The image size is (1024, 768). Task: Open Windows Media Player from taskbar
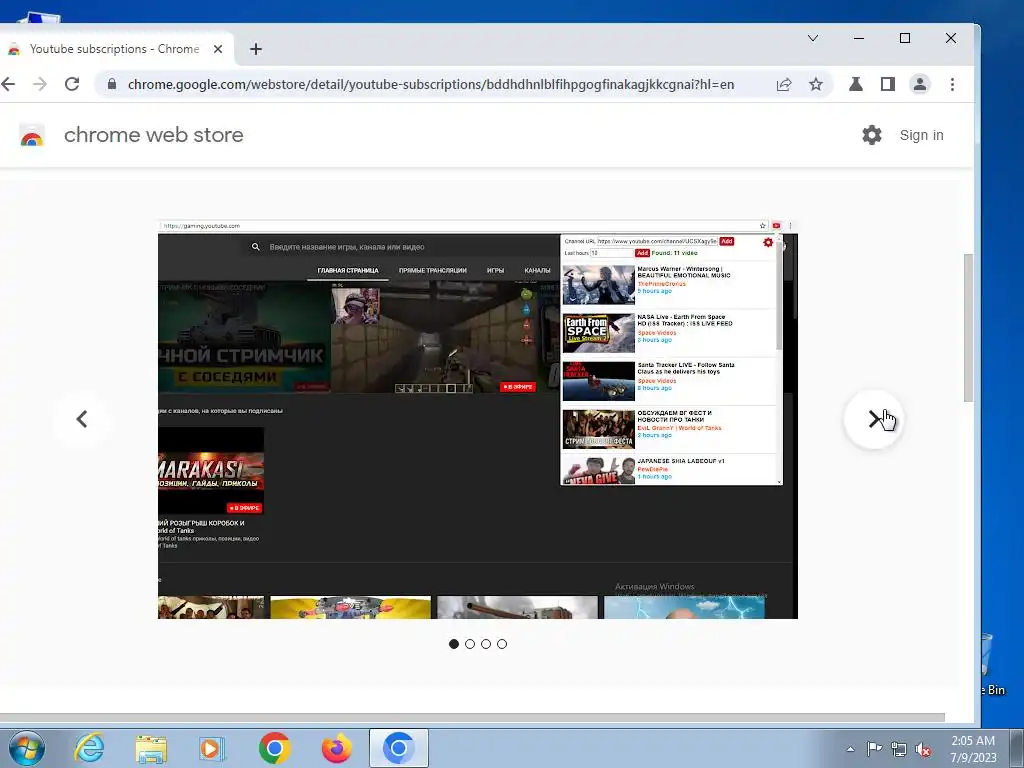[211, 748]
